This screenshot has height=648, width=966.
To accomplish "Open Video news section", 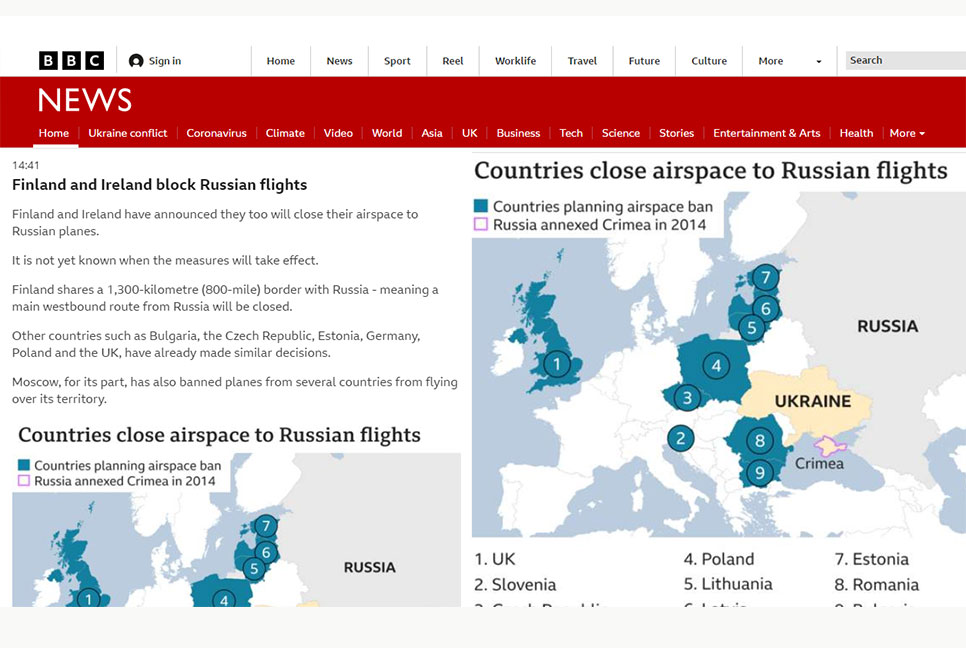I will (x=338, y=133).
